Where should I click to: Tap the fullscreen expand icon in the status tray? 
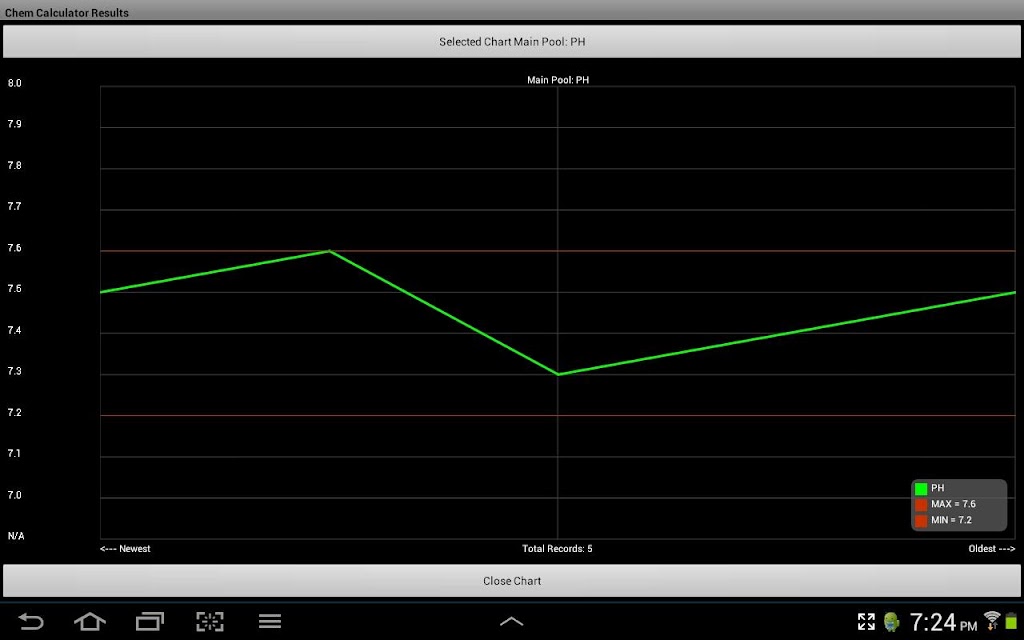tap(866, 622)
